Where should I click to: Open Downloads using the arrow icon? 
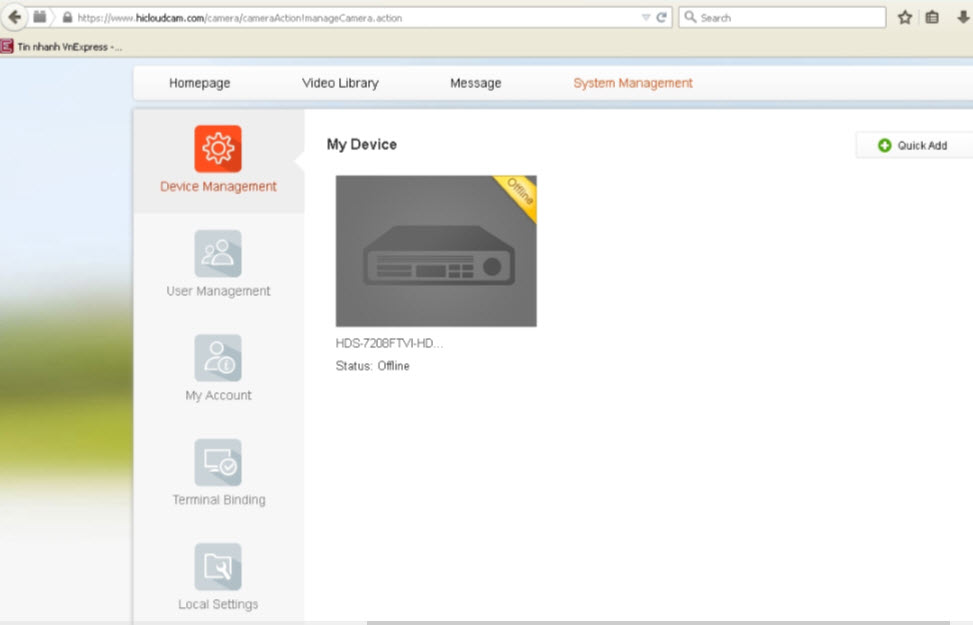(x=963, y=17)
